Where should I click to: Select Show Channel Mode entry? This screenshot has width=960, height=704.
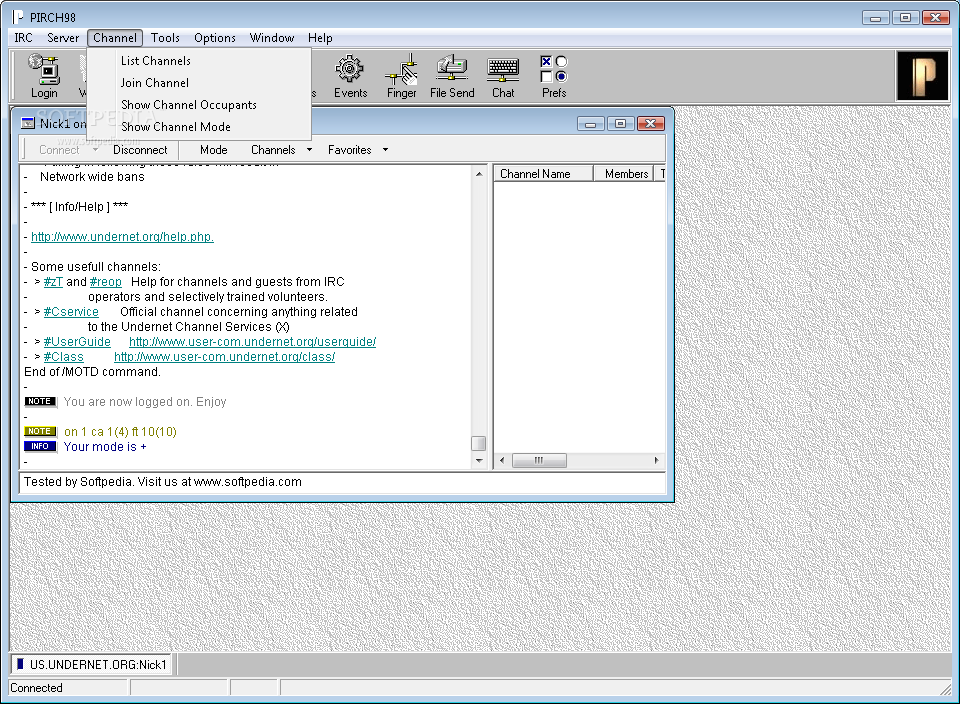click(176, 127)
